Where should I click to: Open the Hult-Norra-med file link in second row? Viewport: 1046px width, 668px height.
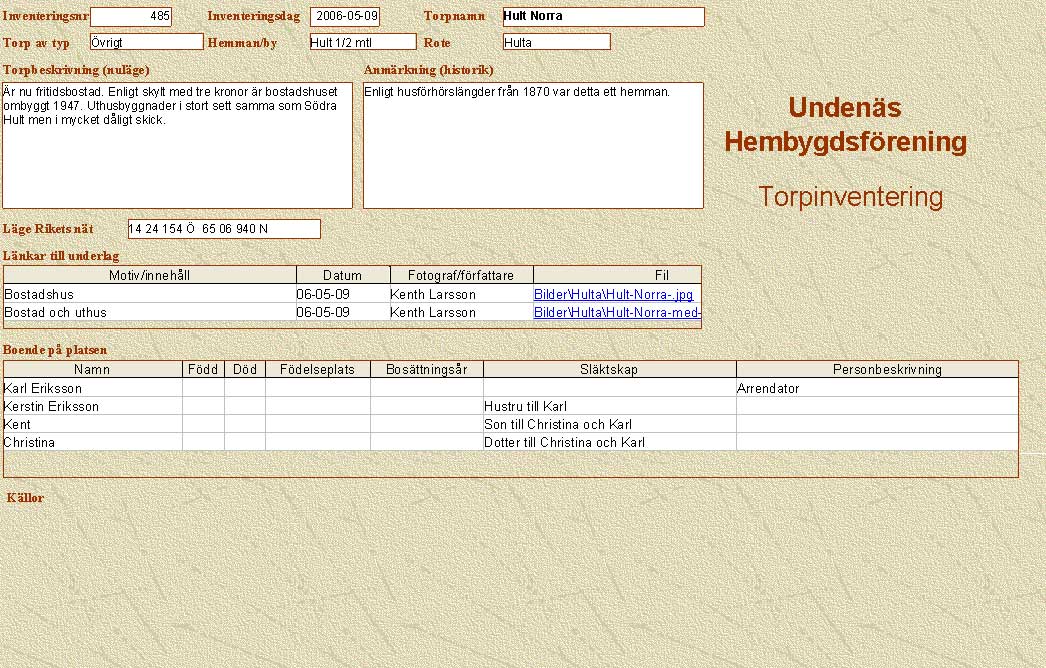pos(617,313)
